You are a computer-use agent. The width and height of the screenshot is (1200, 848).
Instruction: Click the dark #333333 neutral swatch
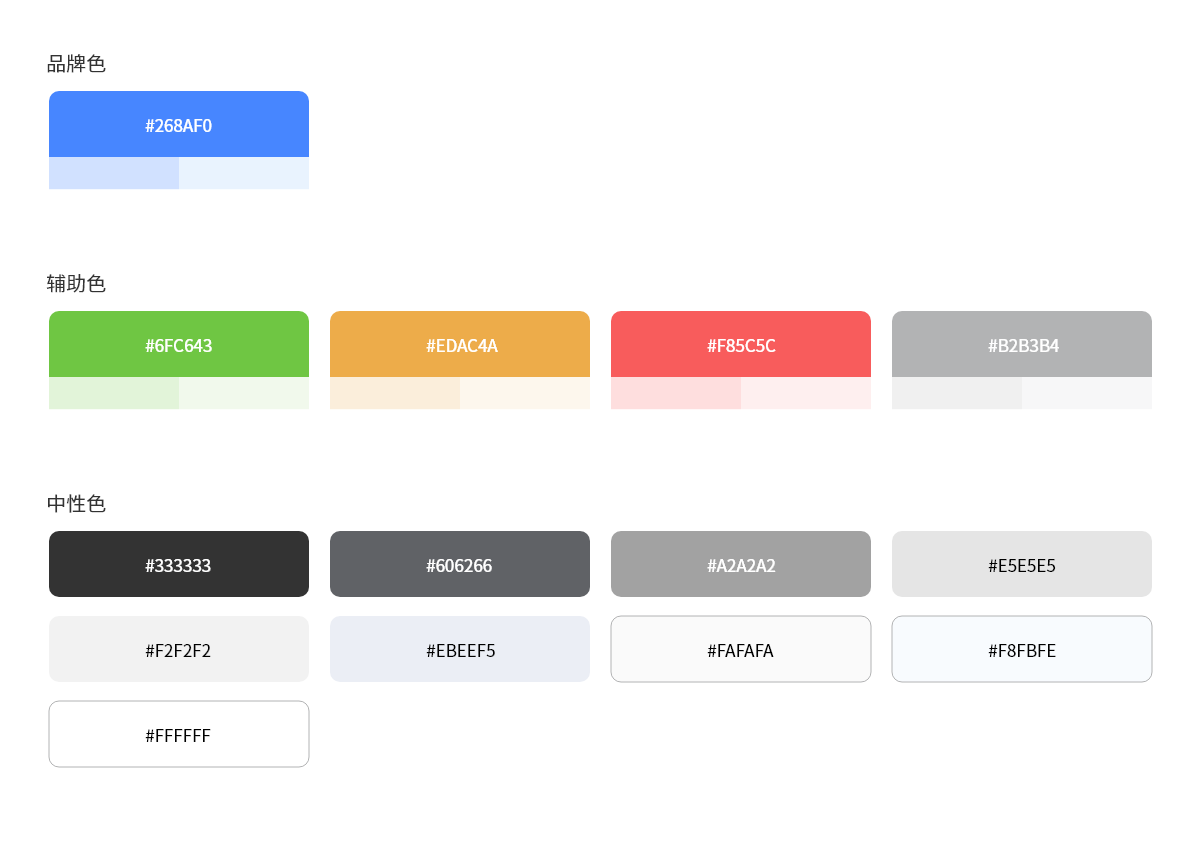(x=179, y=564)
